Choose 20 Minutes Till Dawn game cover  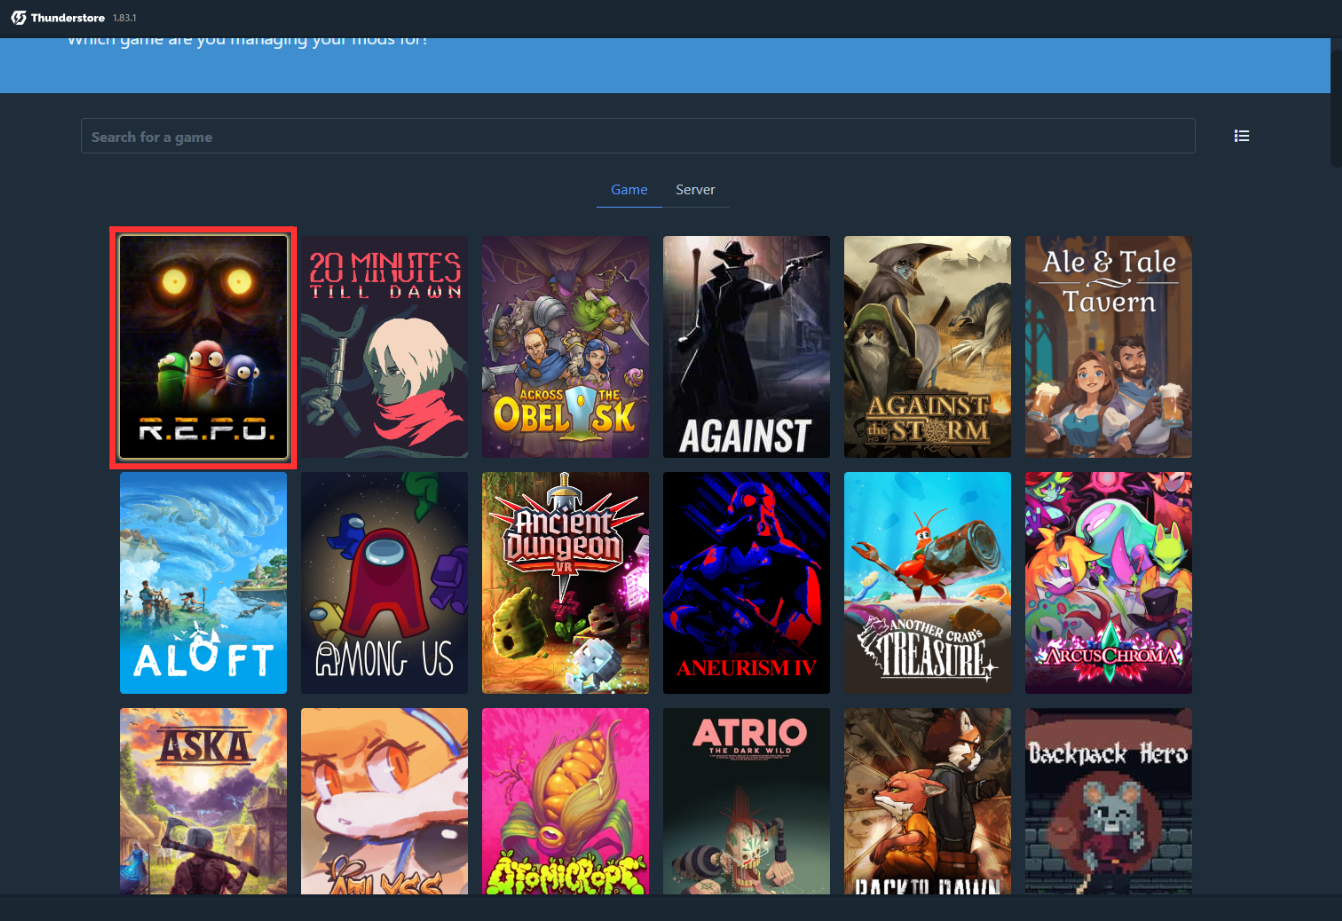pos(384,347)
